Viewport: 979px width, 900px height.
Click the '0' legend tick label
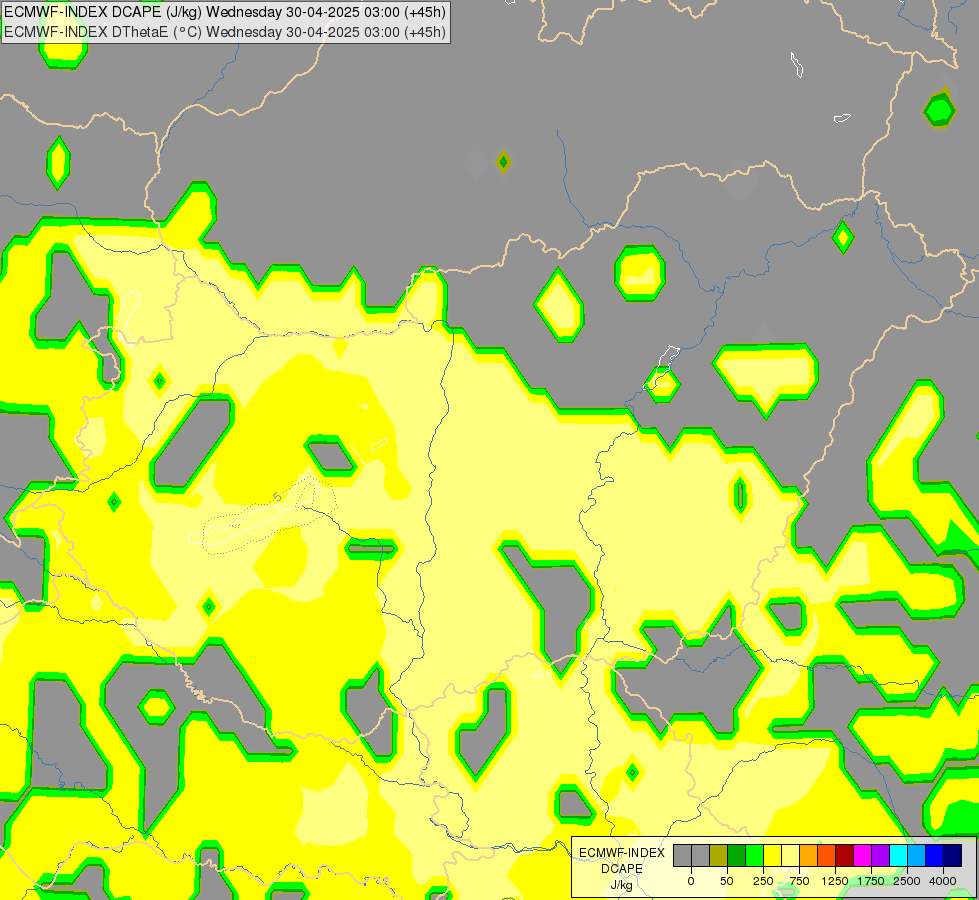pos(691,881)
